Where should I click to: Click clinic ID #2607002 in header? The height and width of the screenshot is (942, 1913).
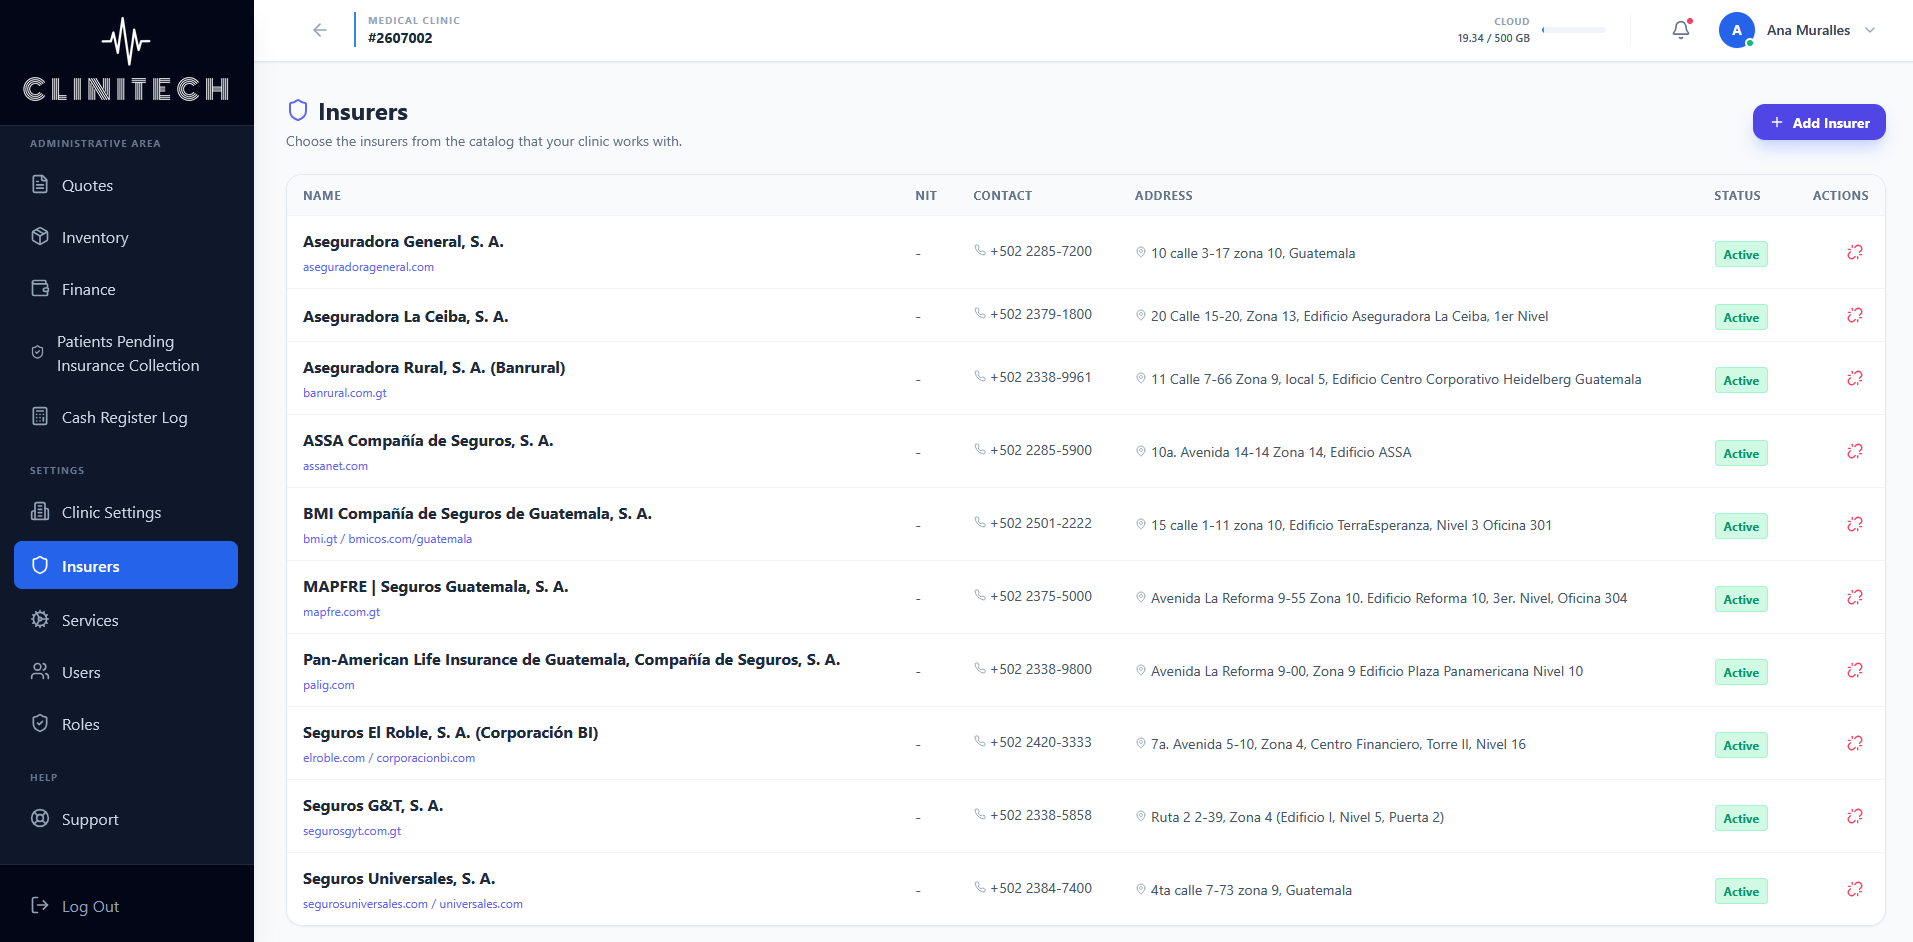coord(400,38)
